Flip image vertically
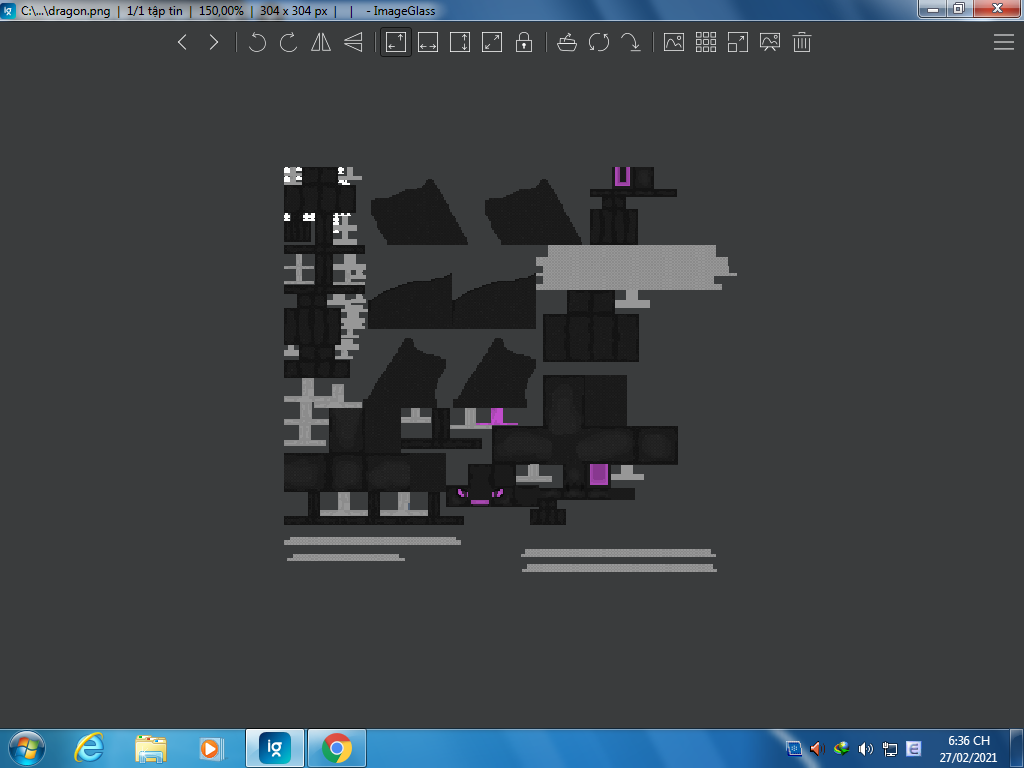Screen dimensions: 1024x768 tap(353, 42)
